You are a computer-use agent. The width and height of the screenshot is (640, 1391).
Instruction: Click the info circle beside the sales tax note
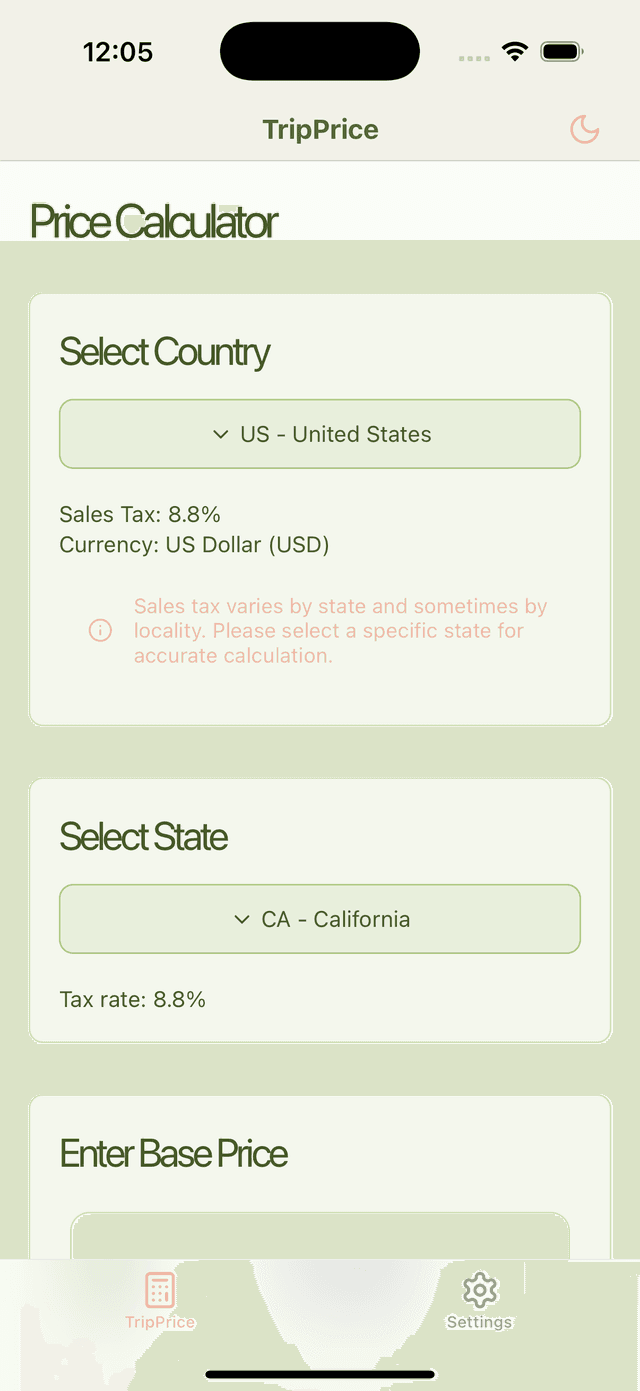pos(100,631)
